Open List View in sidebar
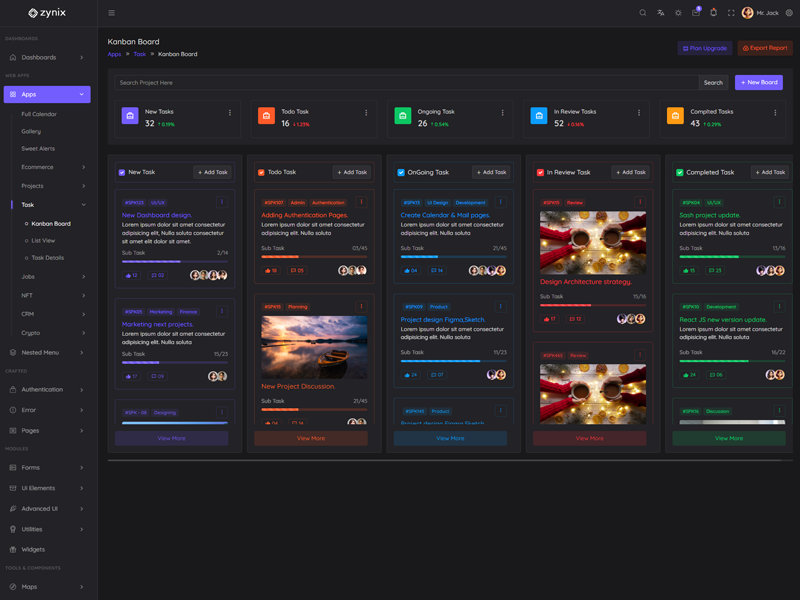 point(43,240)
